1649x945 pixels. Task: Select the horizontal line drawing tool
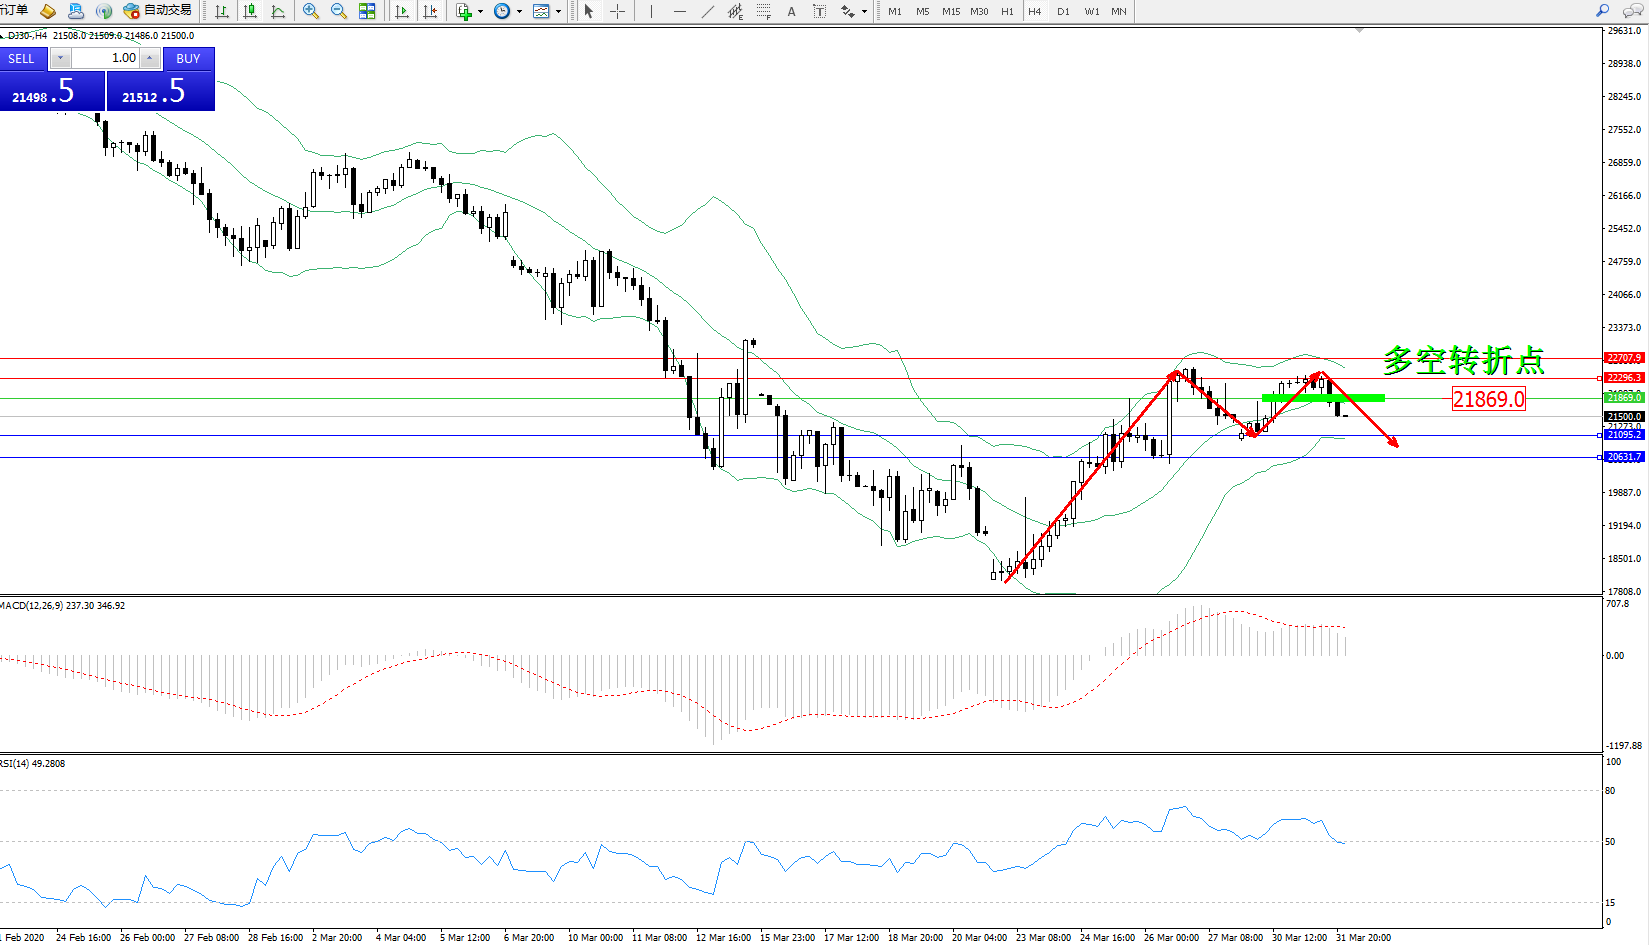point(680,11)
